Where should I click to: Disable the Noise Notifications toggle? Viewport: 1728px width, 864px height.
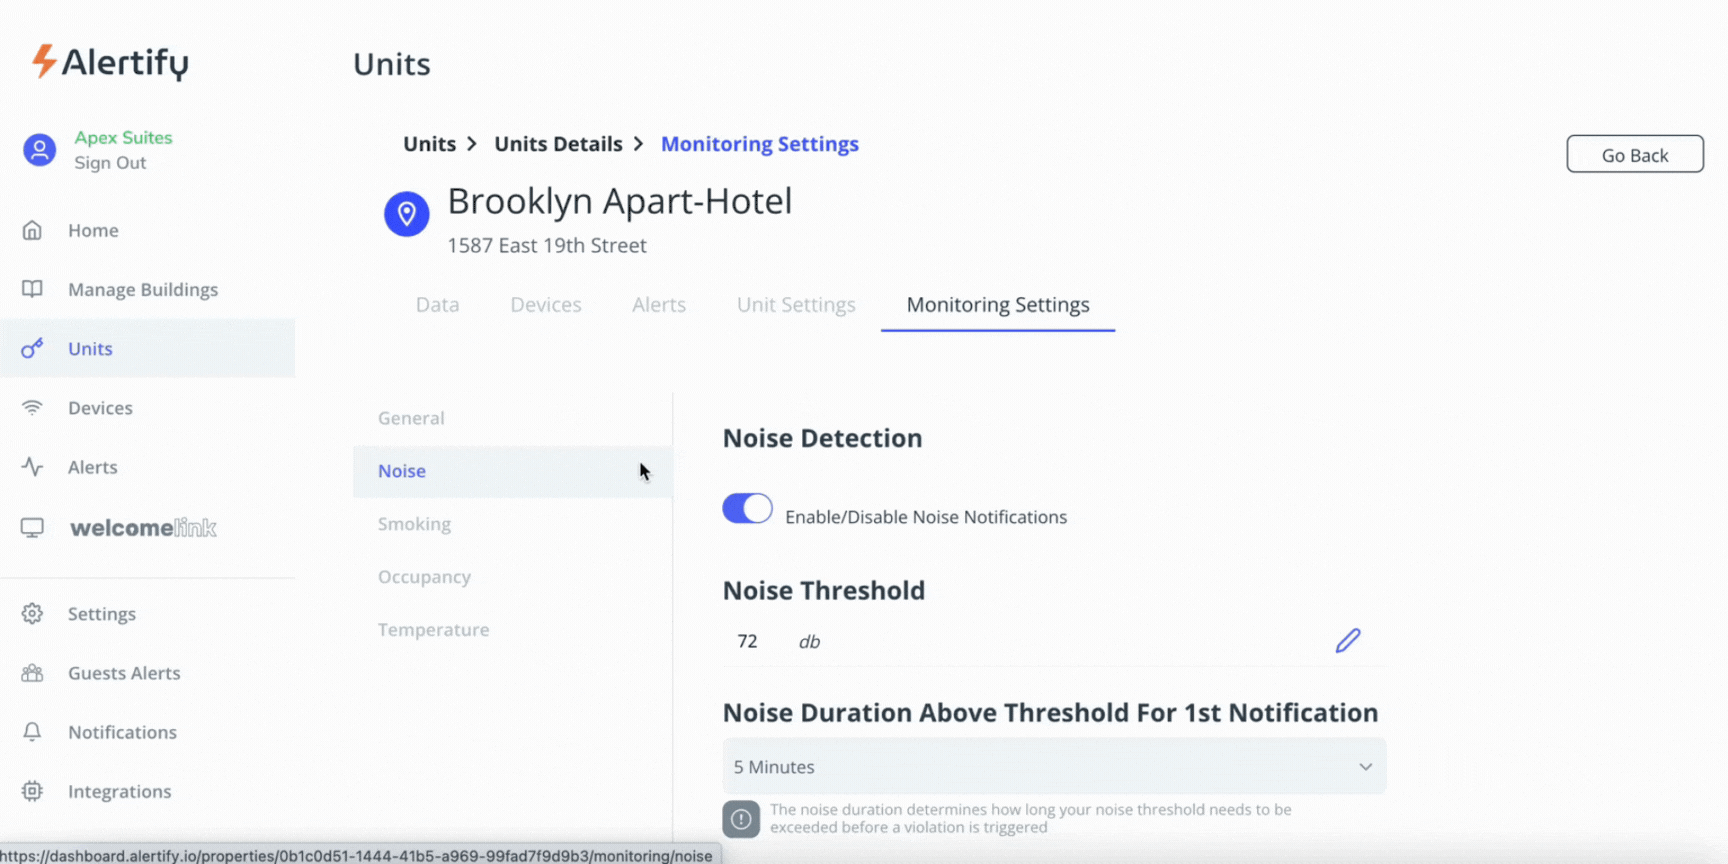[x=747, y=509]
